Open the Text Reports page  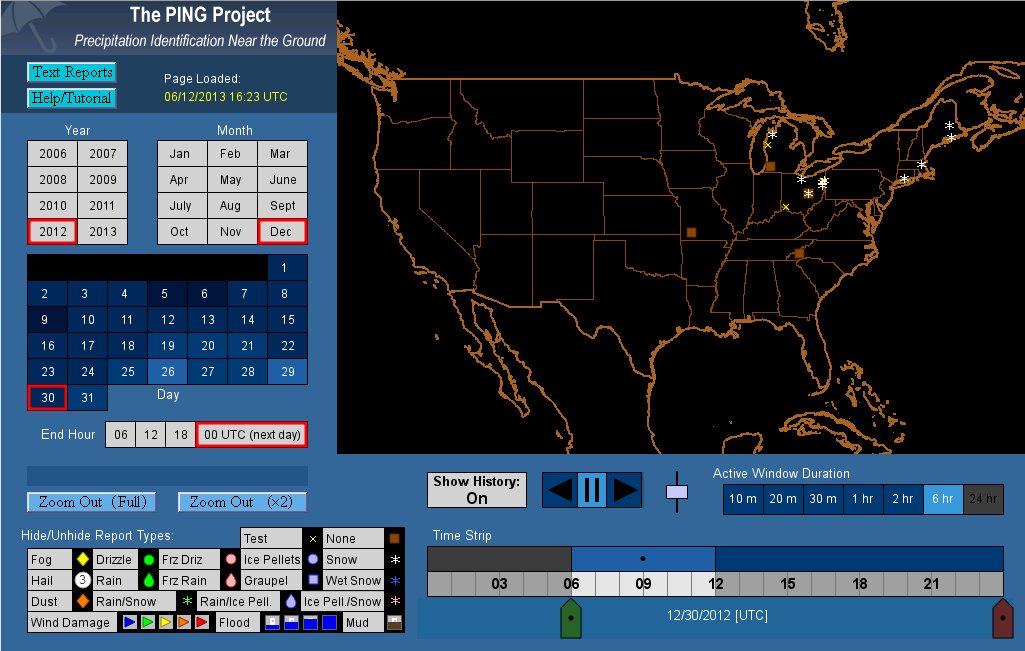pyautogui.click(x=71, y=72)
